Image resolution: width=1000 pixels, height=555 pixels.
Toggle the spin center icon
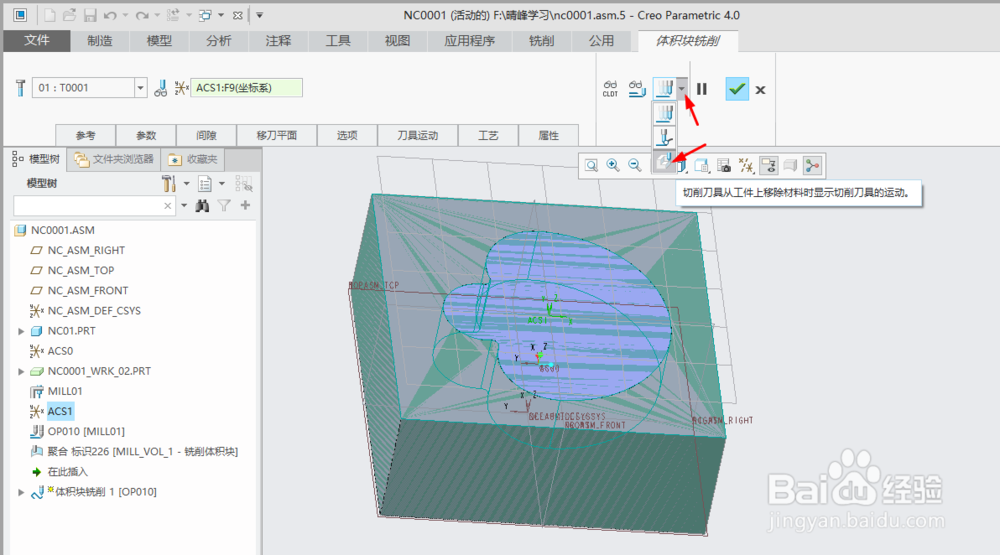click(812, 166)
